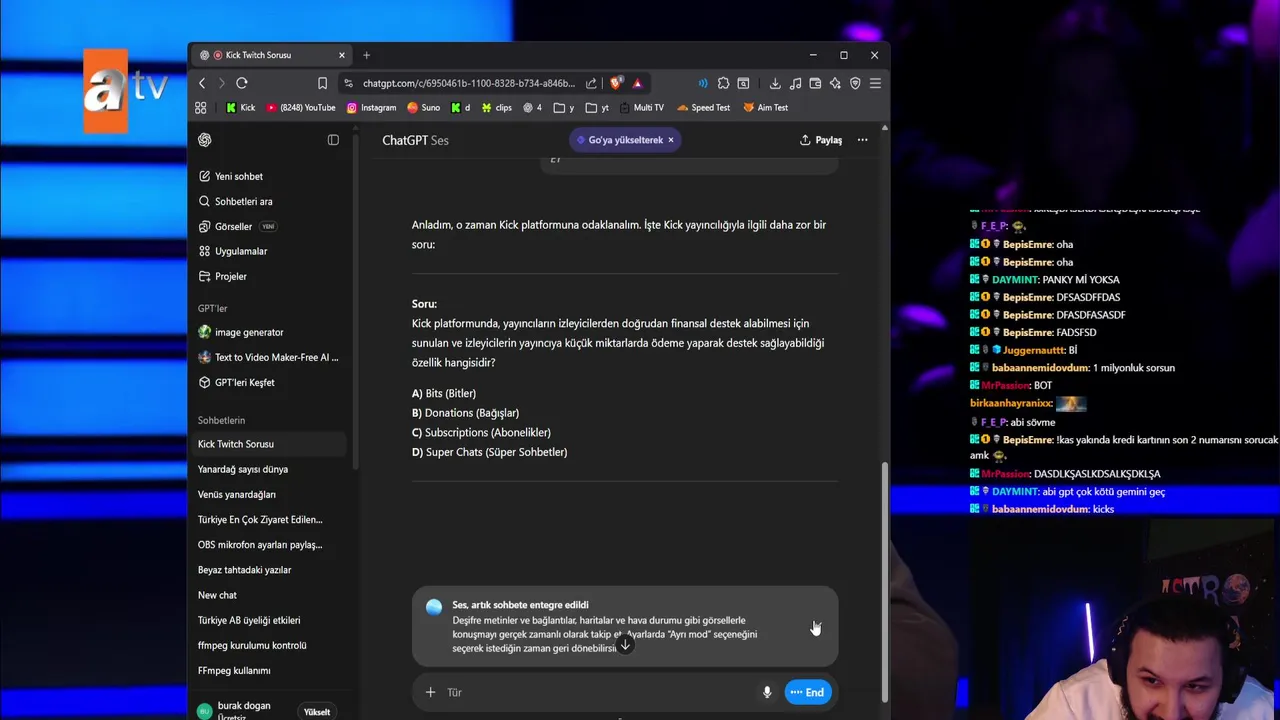This screenshot has width=1280, height=720.
Task: Open ffmpeg kurulumu kontrolü chat
Action: (271, 645)
